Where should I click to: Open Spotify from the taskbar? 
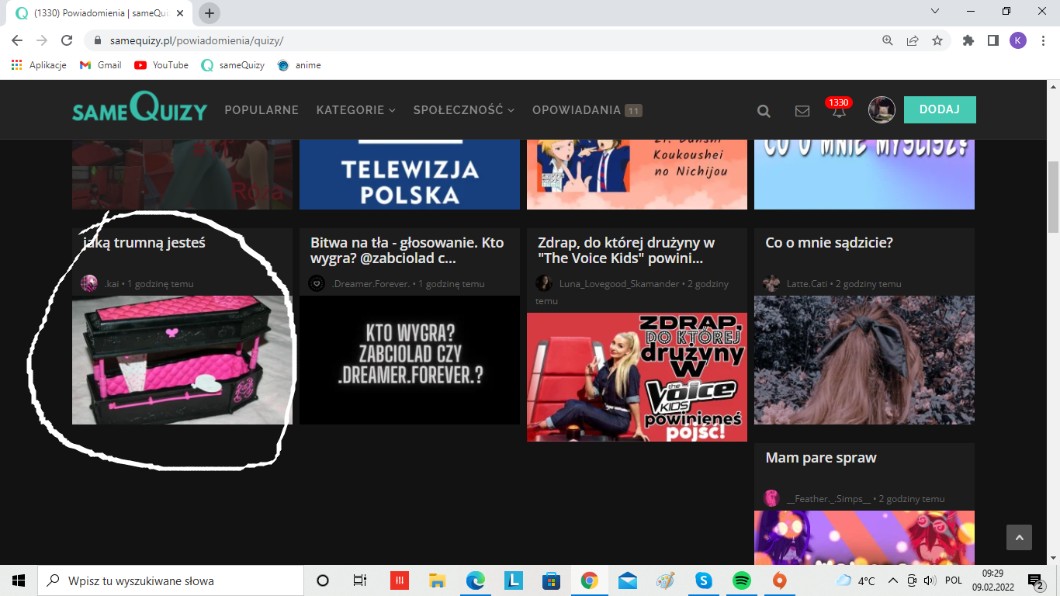pos(741,581)
